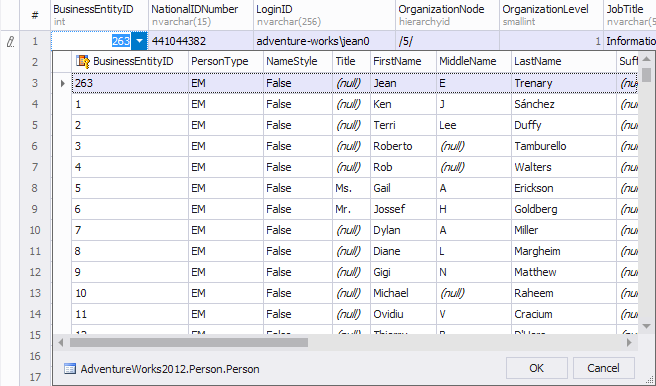Viewport: 656px width, 386px height.
Task: Click the first name Diane cell
Action: (403, 251)
